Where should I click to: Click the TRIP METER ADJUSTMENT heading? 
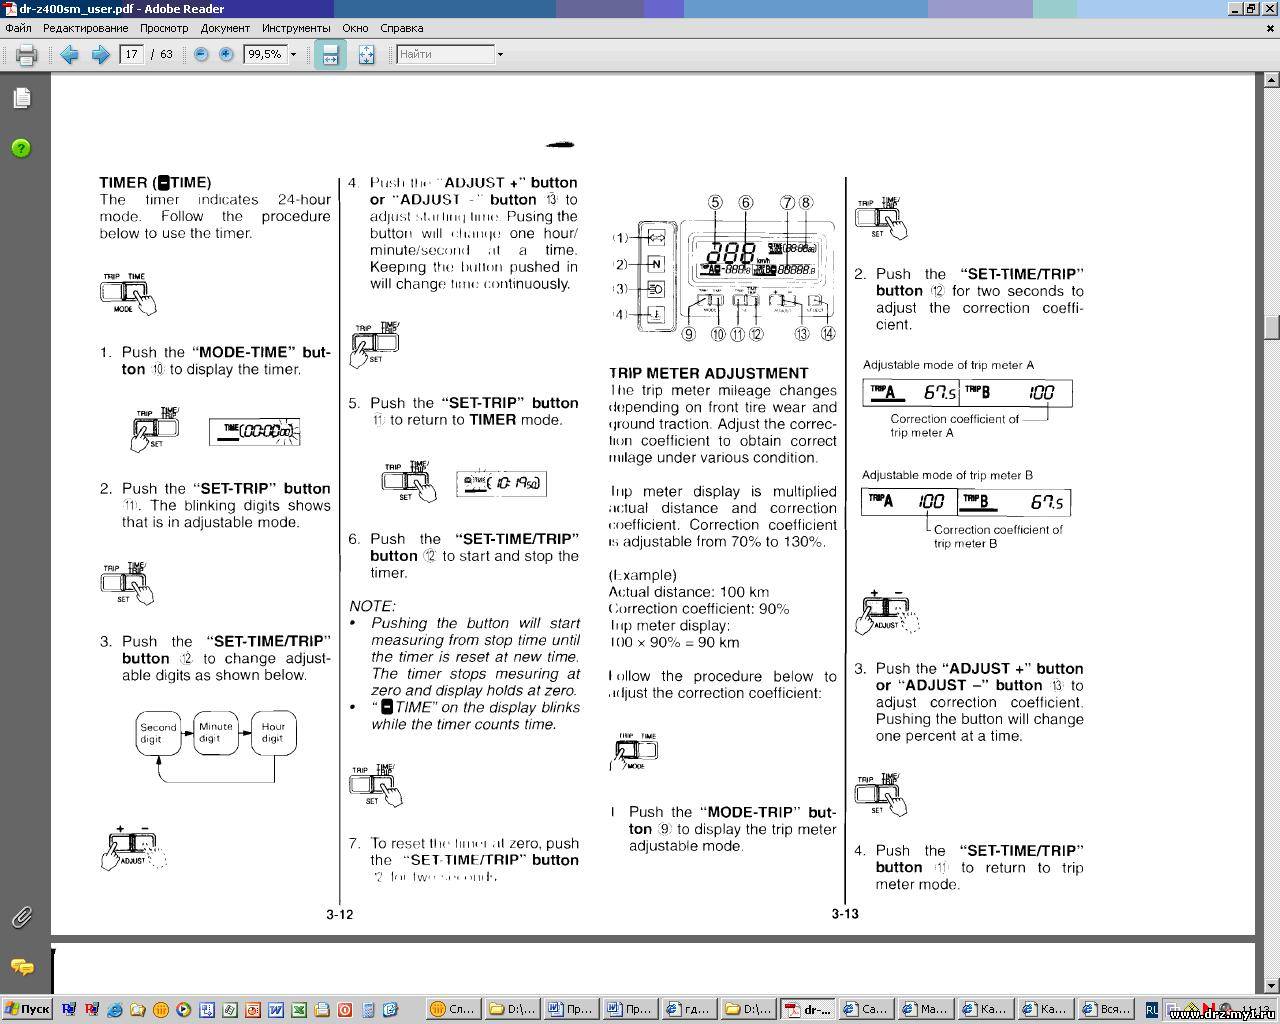709,373
